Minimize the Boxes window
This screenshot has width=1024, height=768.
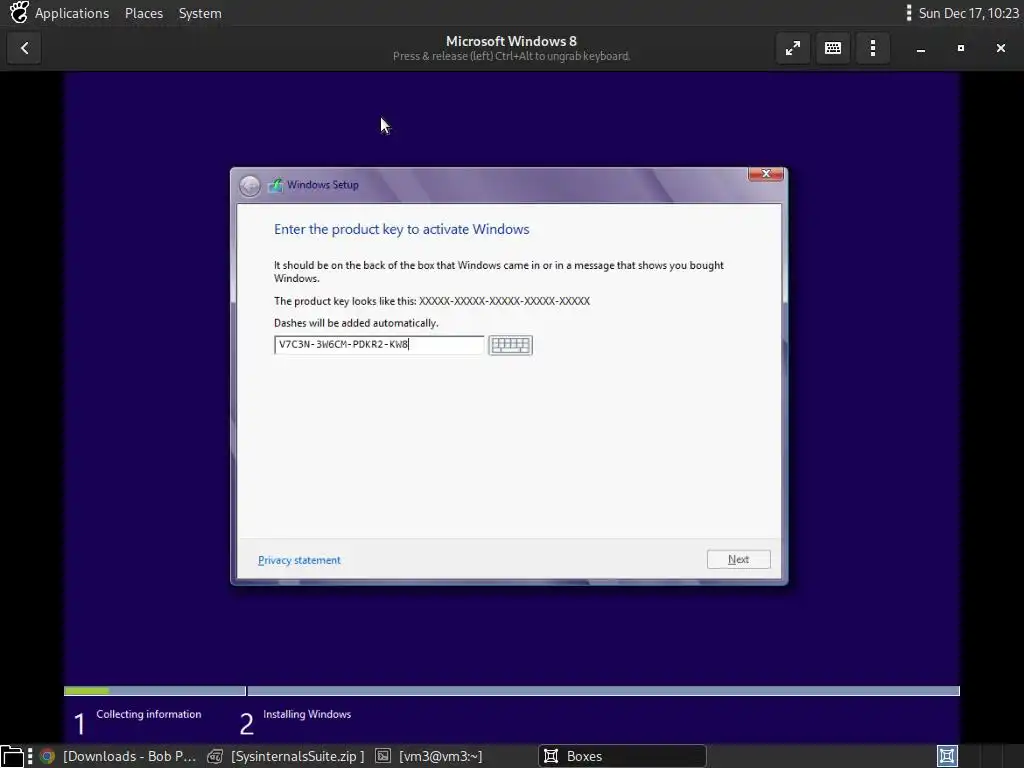coord(921,48)
